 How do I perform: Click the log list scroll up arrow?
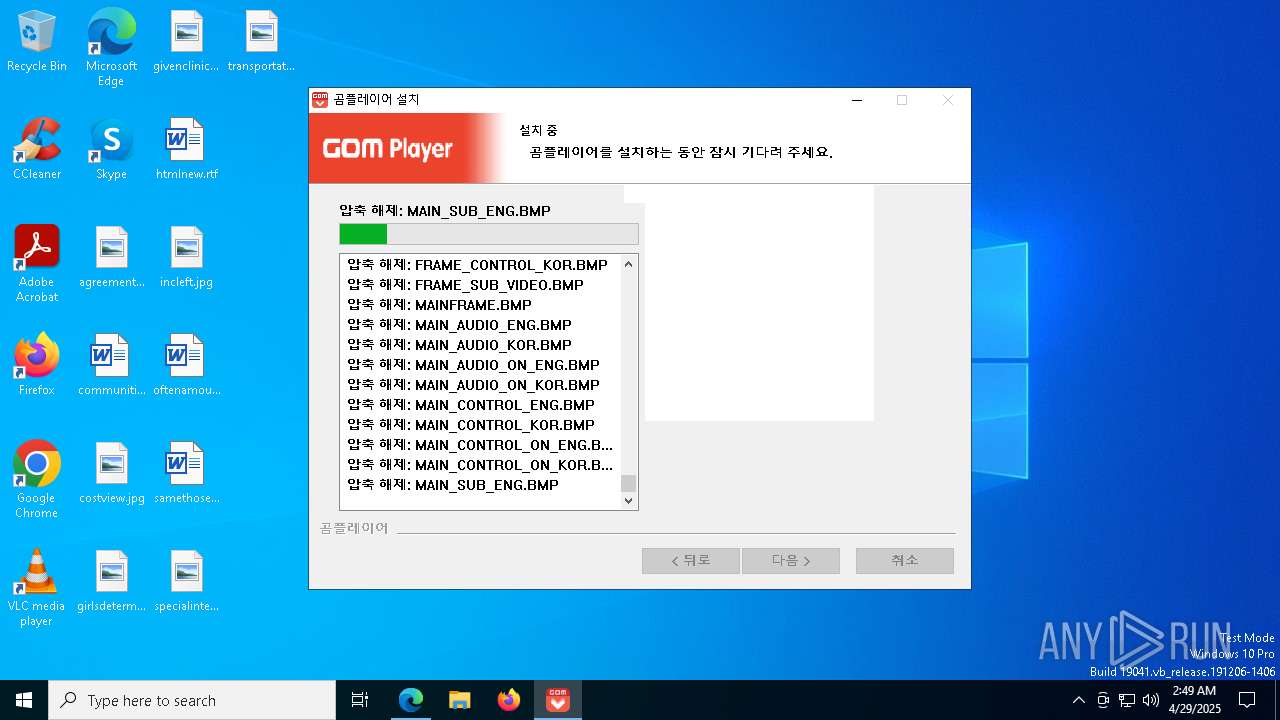pos(629,264)
